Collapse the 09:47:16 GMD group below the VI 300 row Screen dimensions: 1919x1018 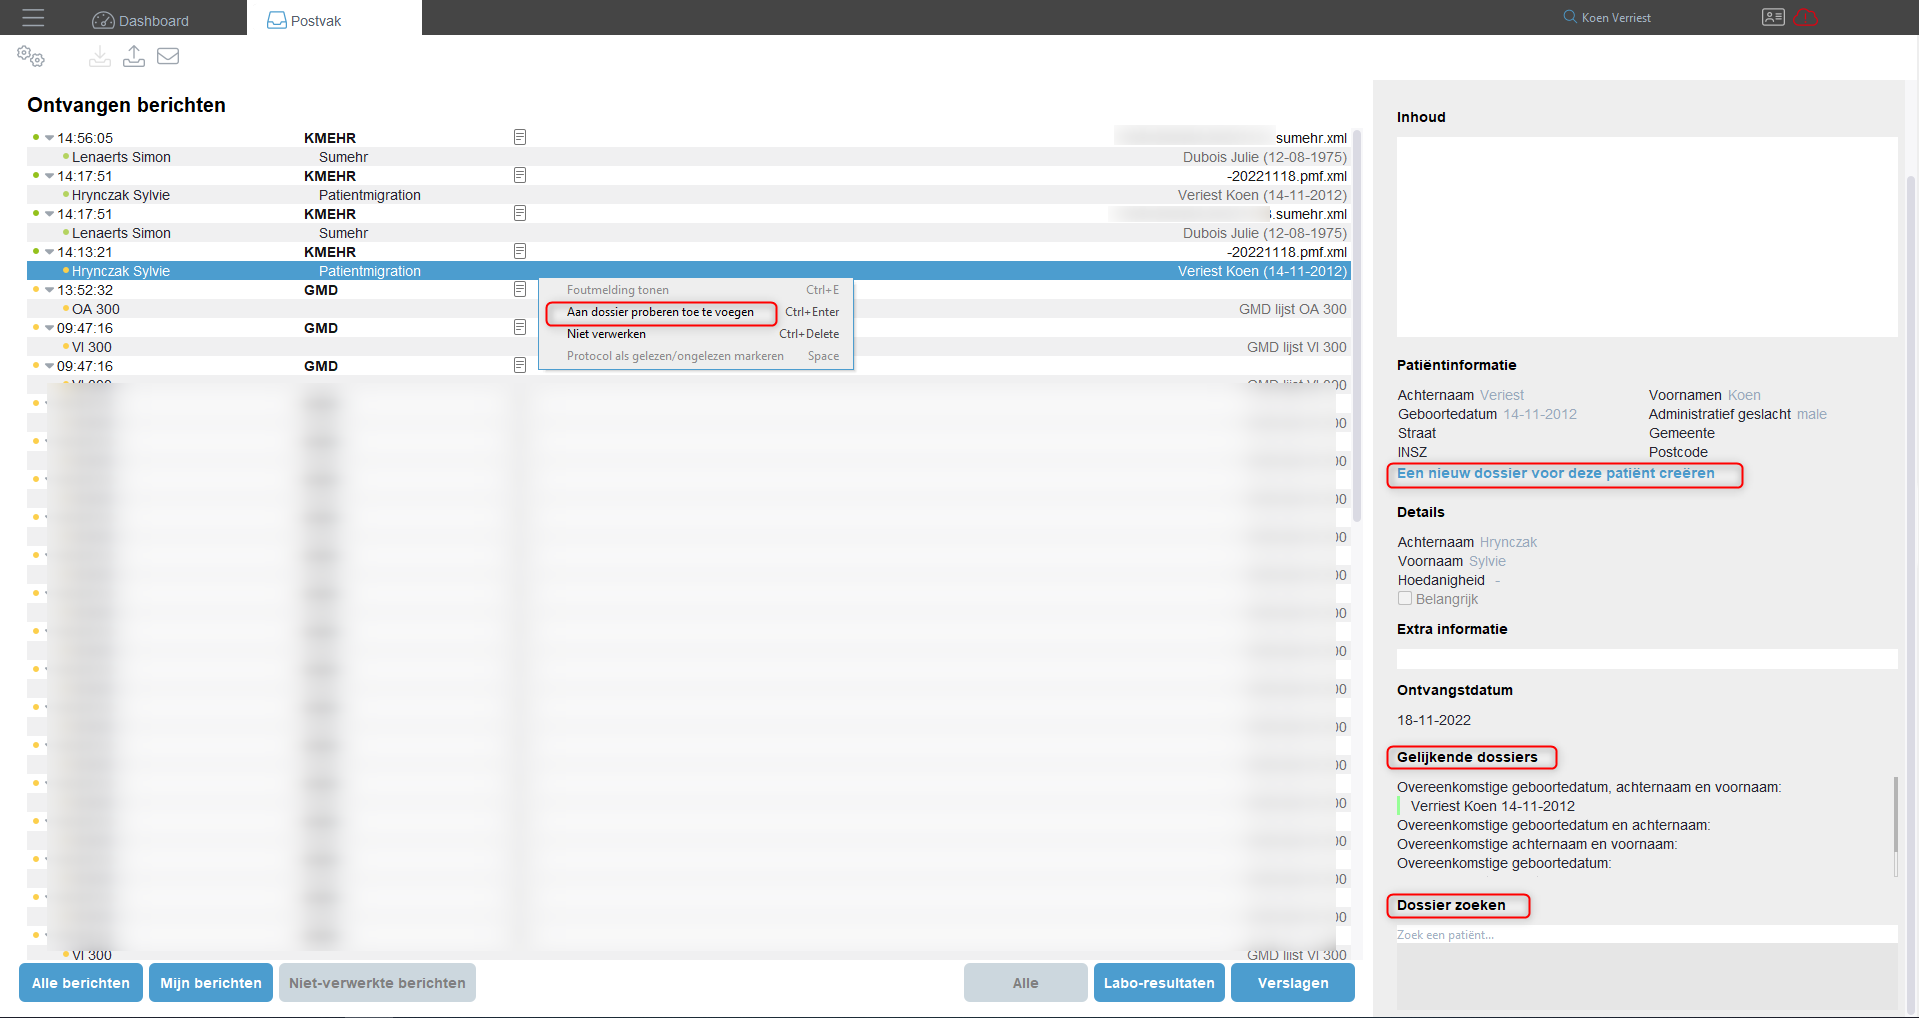[x=49, y=366]
